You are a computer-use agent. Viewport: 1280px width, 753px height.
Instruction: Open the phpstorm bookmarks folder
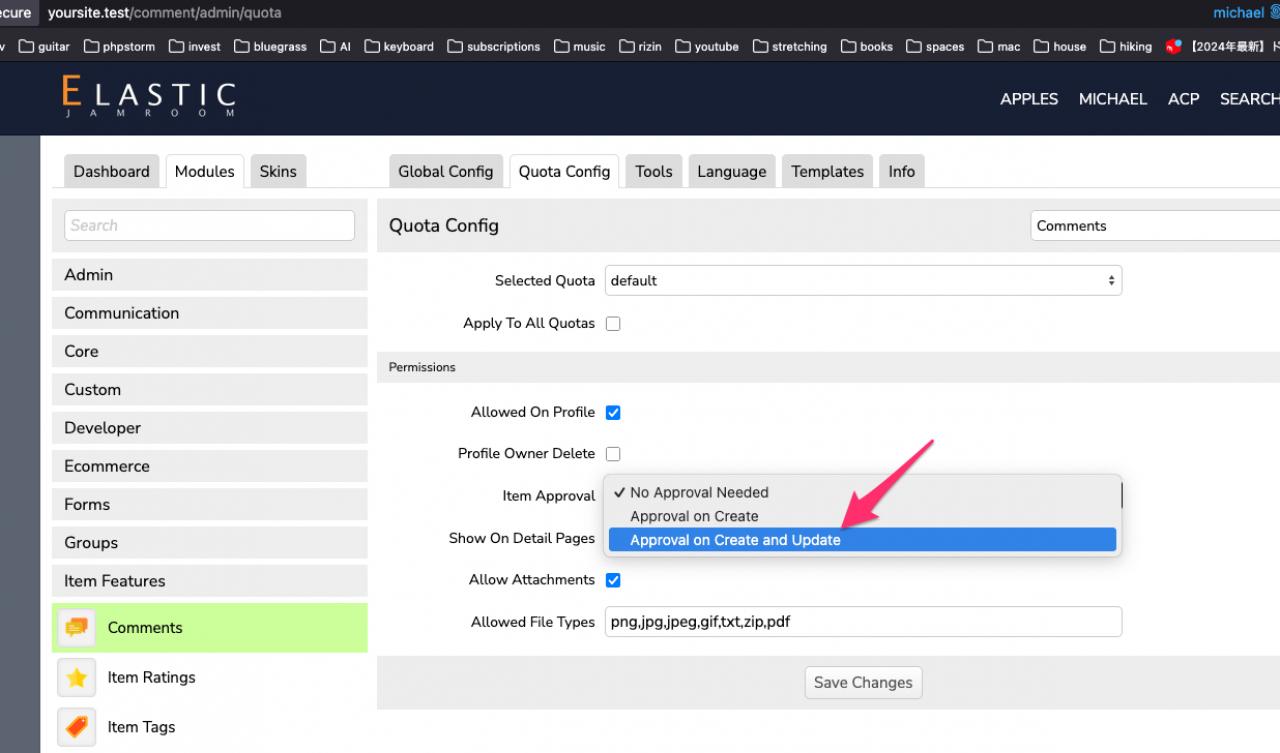(x=119, y=46)
